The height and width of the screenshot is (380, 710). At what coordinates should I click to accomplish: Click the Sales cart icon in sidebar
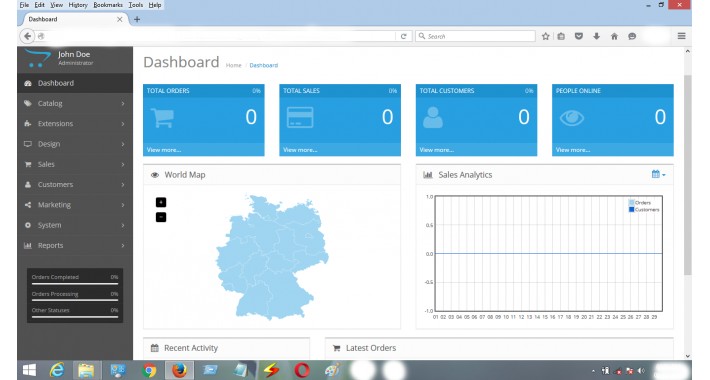coord(28,164)
